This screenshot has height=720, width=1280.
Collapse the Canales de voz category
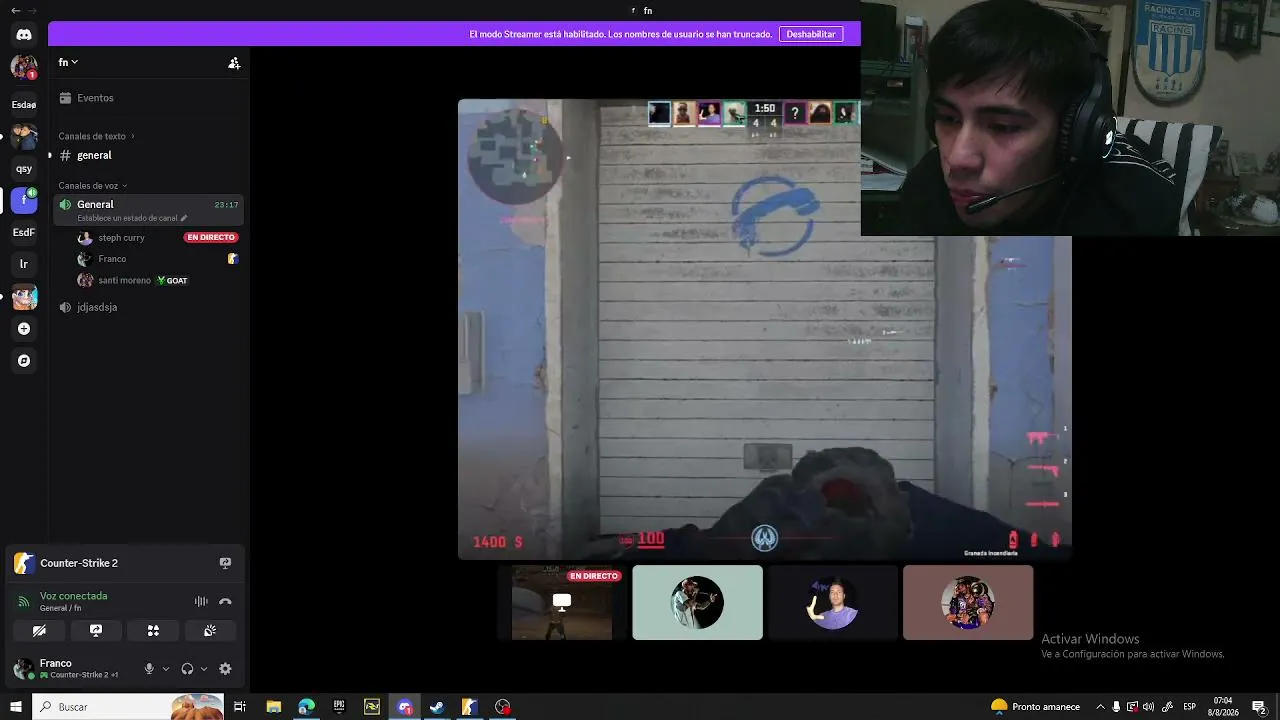[93, 186]
